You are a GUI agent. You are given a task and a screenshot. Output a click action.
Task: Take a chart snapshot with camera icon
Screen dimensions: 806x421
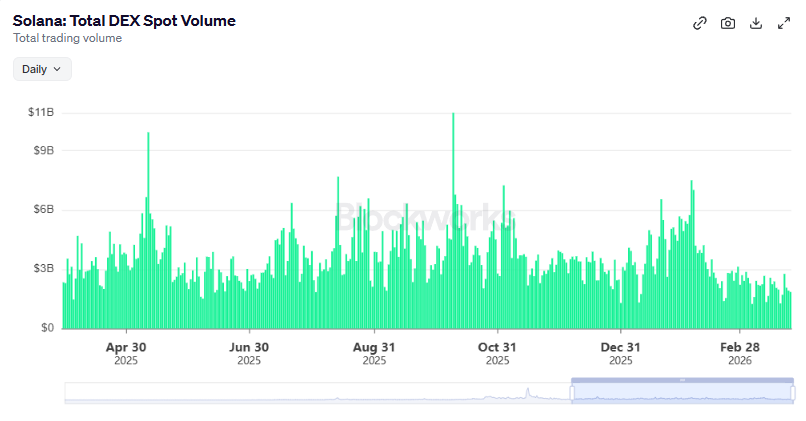coord(728,23)
